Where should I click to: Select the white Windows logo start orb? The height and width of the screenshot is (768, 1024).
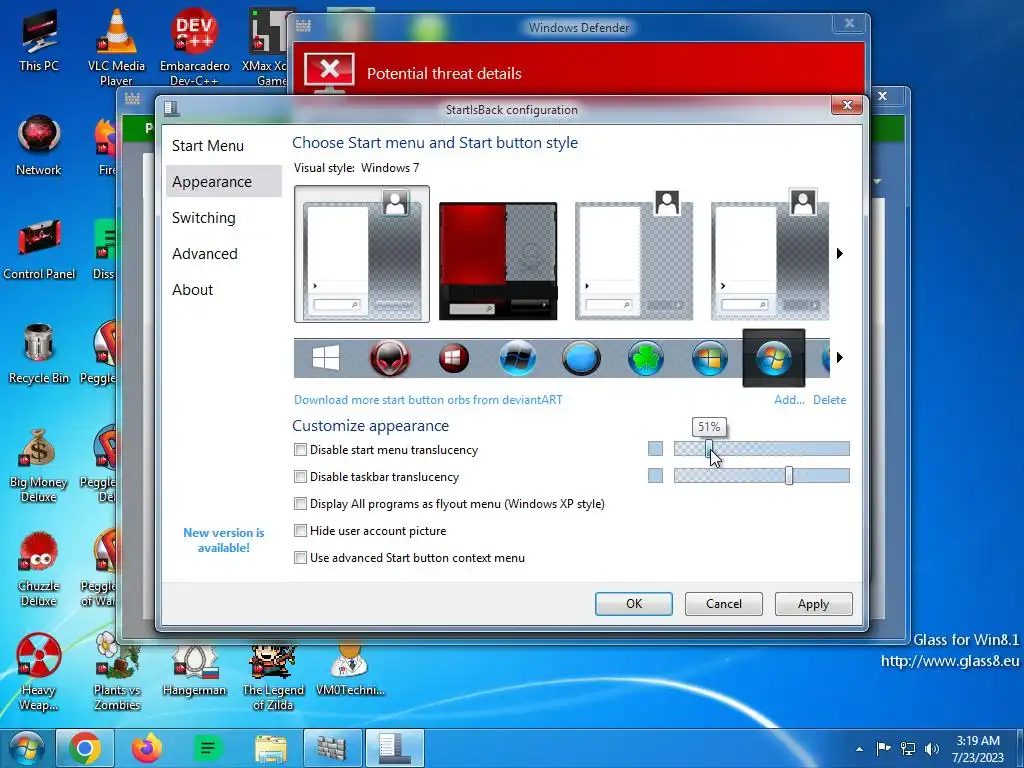tap(326, 358)
